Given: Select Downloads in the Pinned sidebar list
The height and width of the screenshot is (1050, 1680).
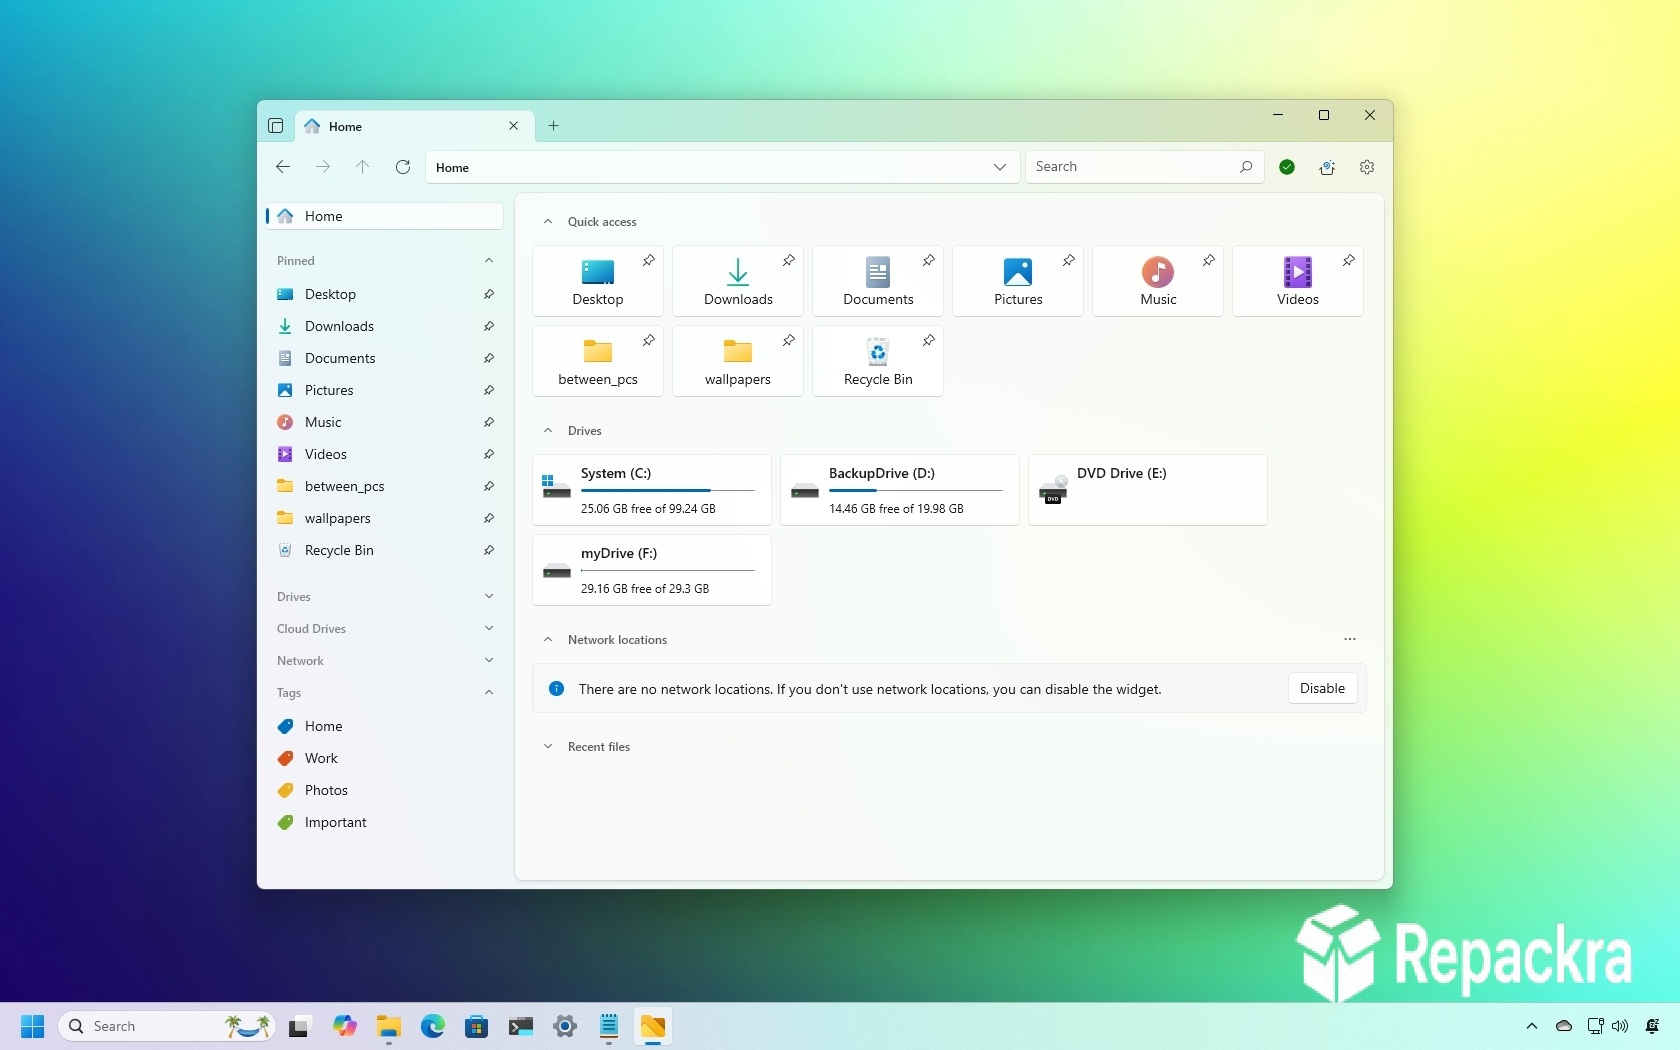Looking at the screenshot, I should pyautogui.click(x=385, y=326).
